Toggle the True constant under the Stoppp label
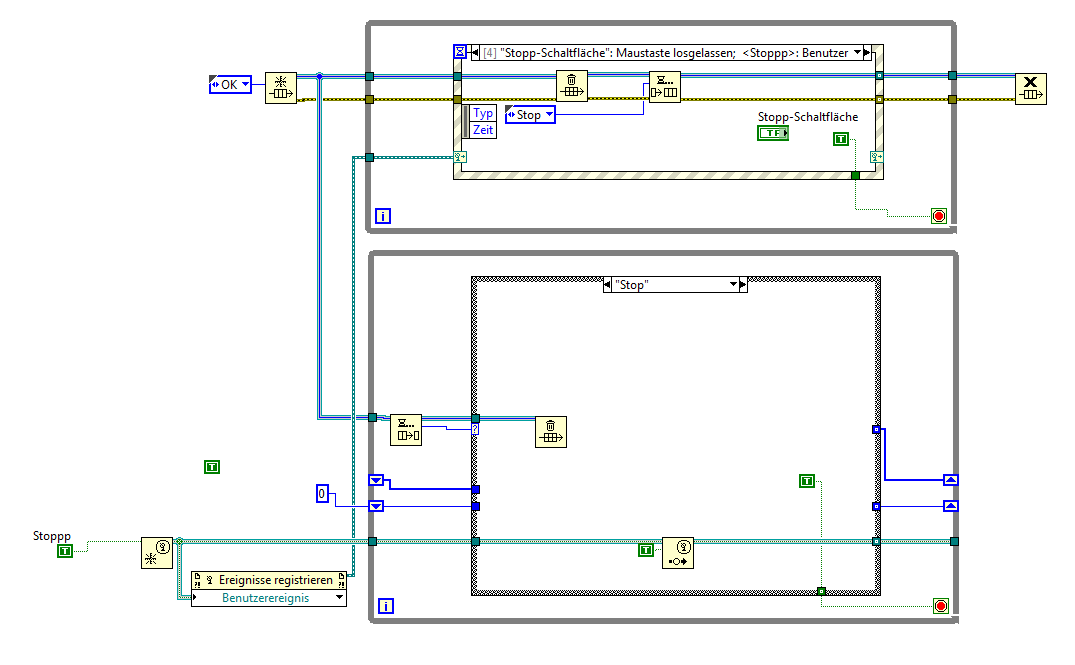 coord(64,551)
